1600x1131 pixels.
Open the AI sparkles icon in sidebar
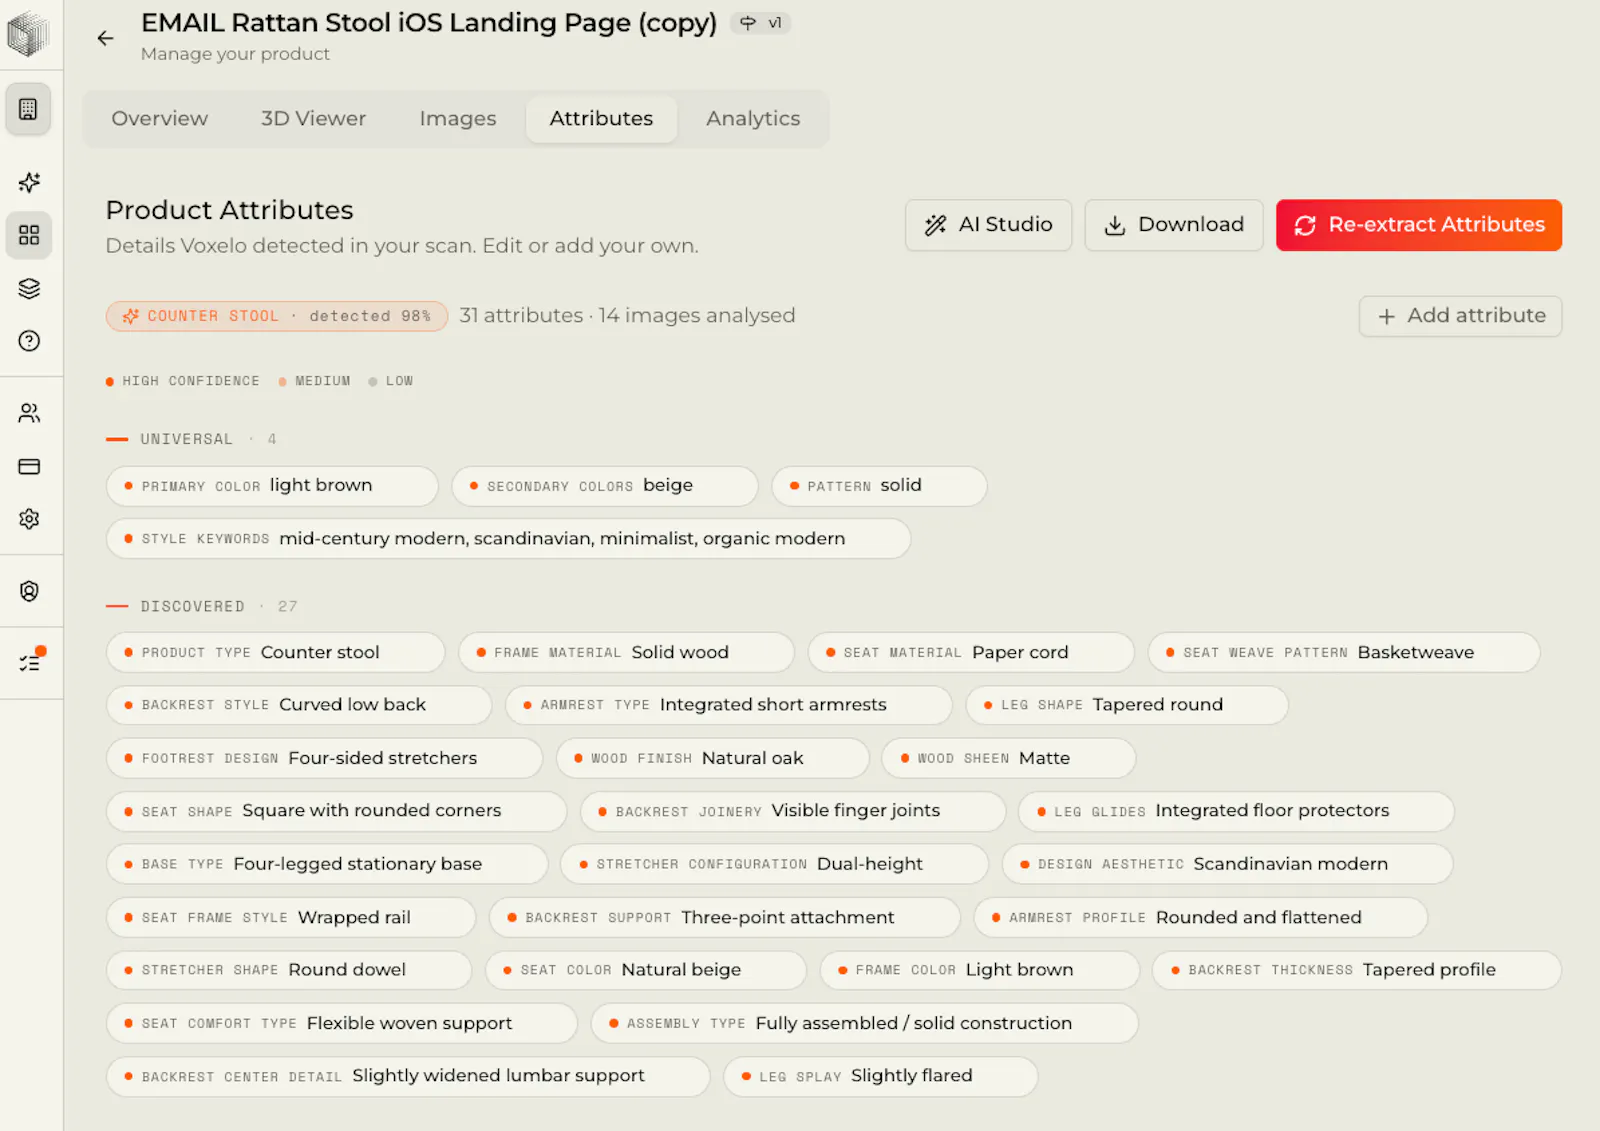[29, 182]
